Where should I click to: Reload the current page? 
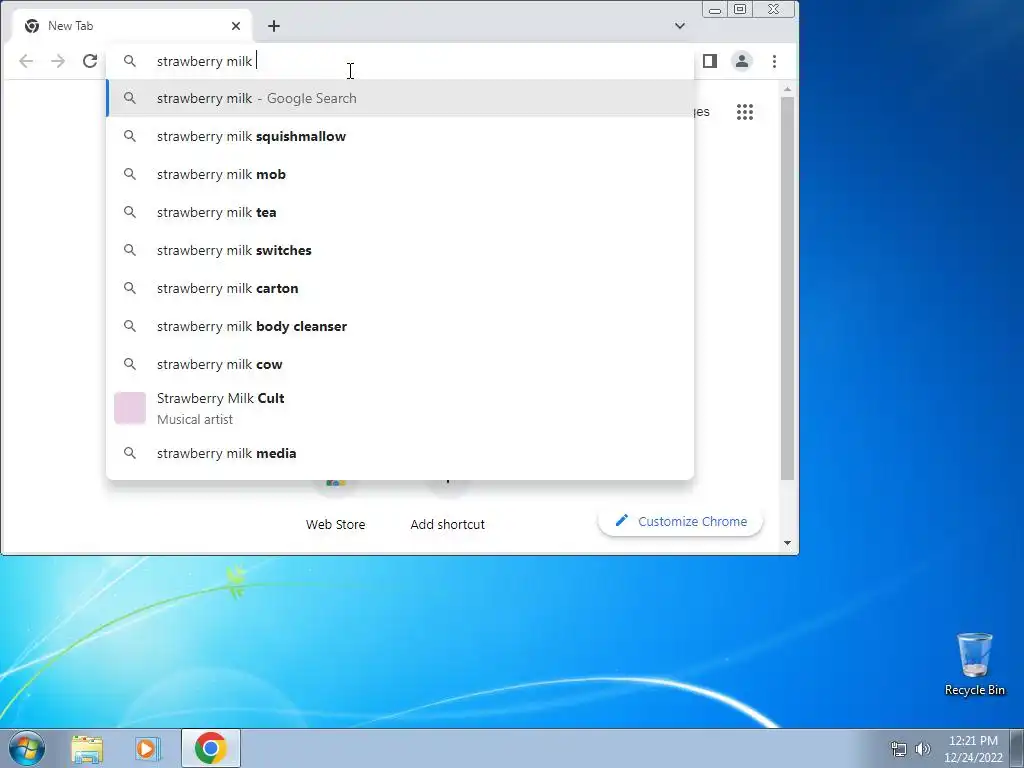pos(90,61)
